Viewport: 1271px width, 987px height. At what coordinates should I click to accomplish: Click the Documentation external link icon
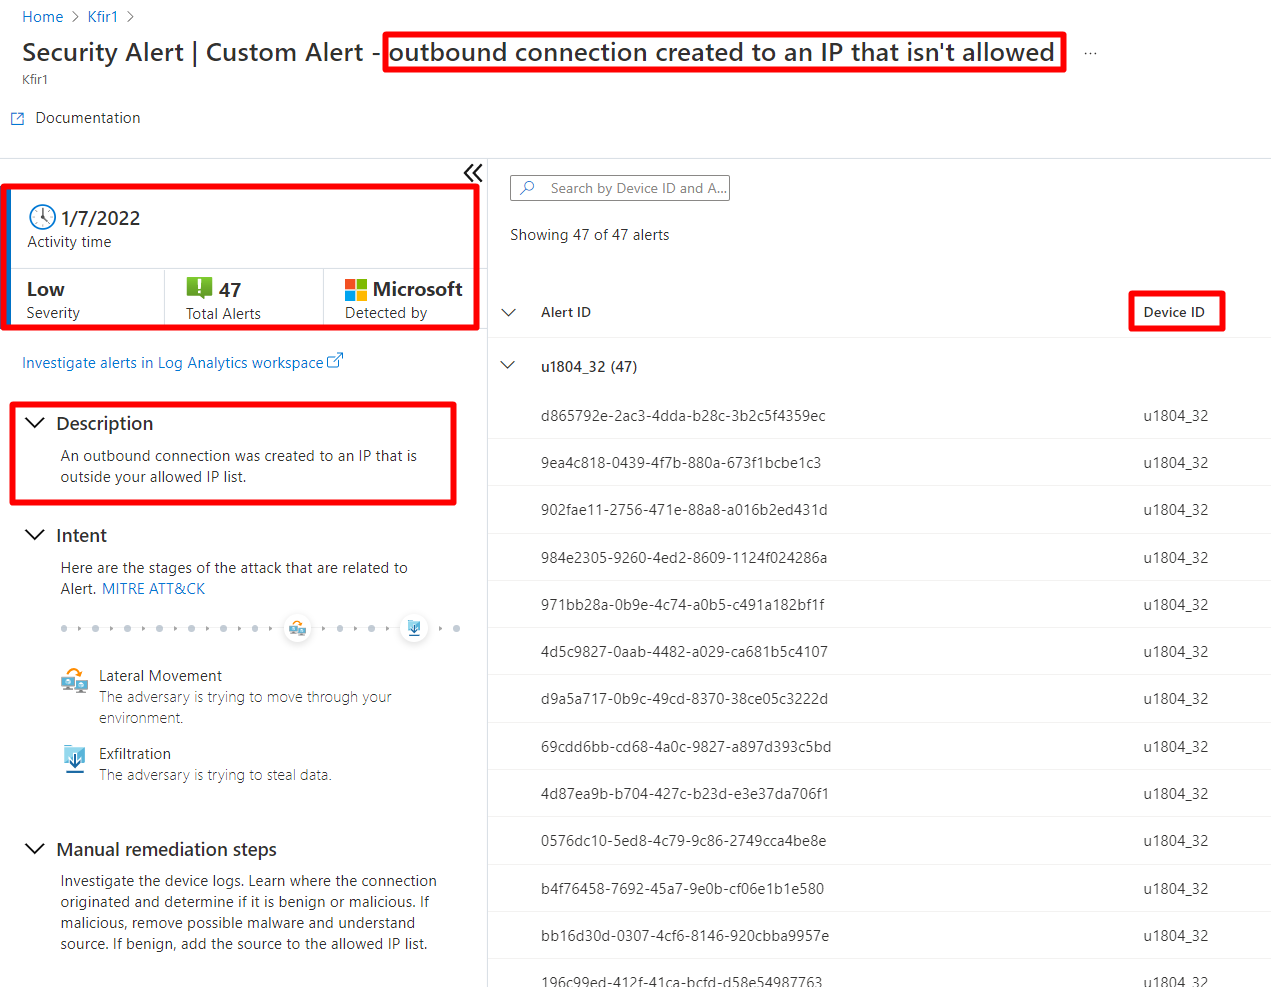pyautogui.click(x=17, y=118)
